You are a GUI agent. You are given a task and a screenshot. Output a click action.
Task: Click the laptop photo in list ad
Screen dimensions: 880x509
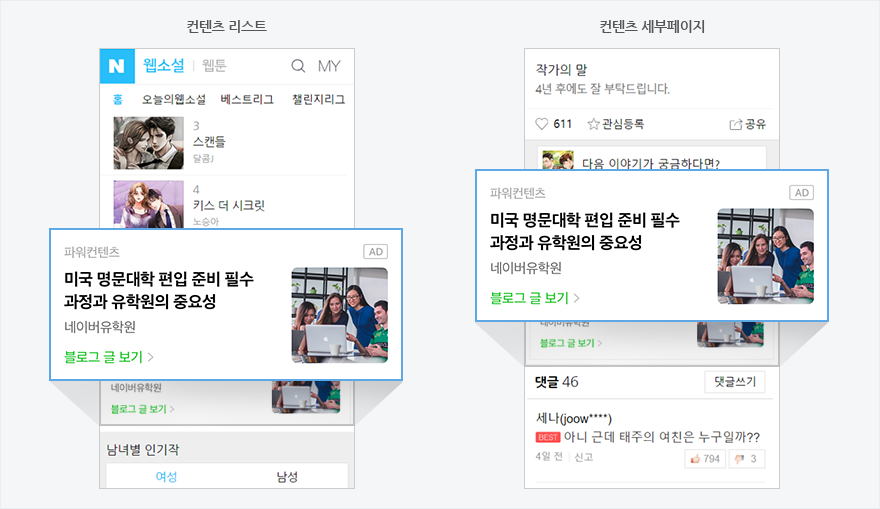click(x=340, y=315)
